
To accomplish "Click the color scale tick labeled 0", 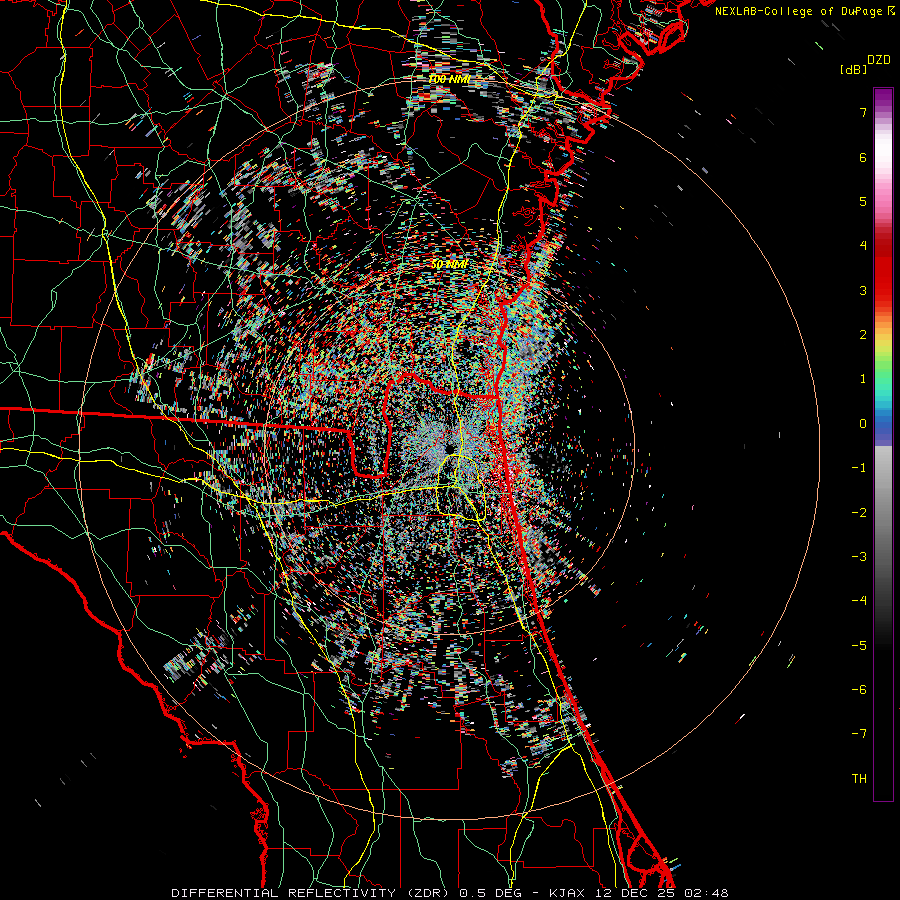I will 863,424.
